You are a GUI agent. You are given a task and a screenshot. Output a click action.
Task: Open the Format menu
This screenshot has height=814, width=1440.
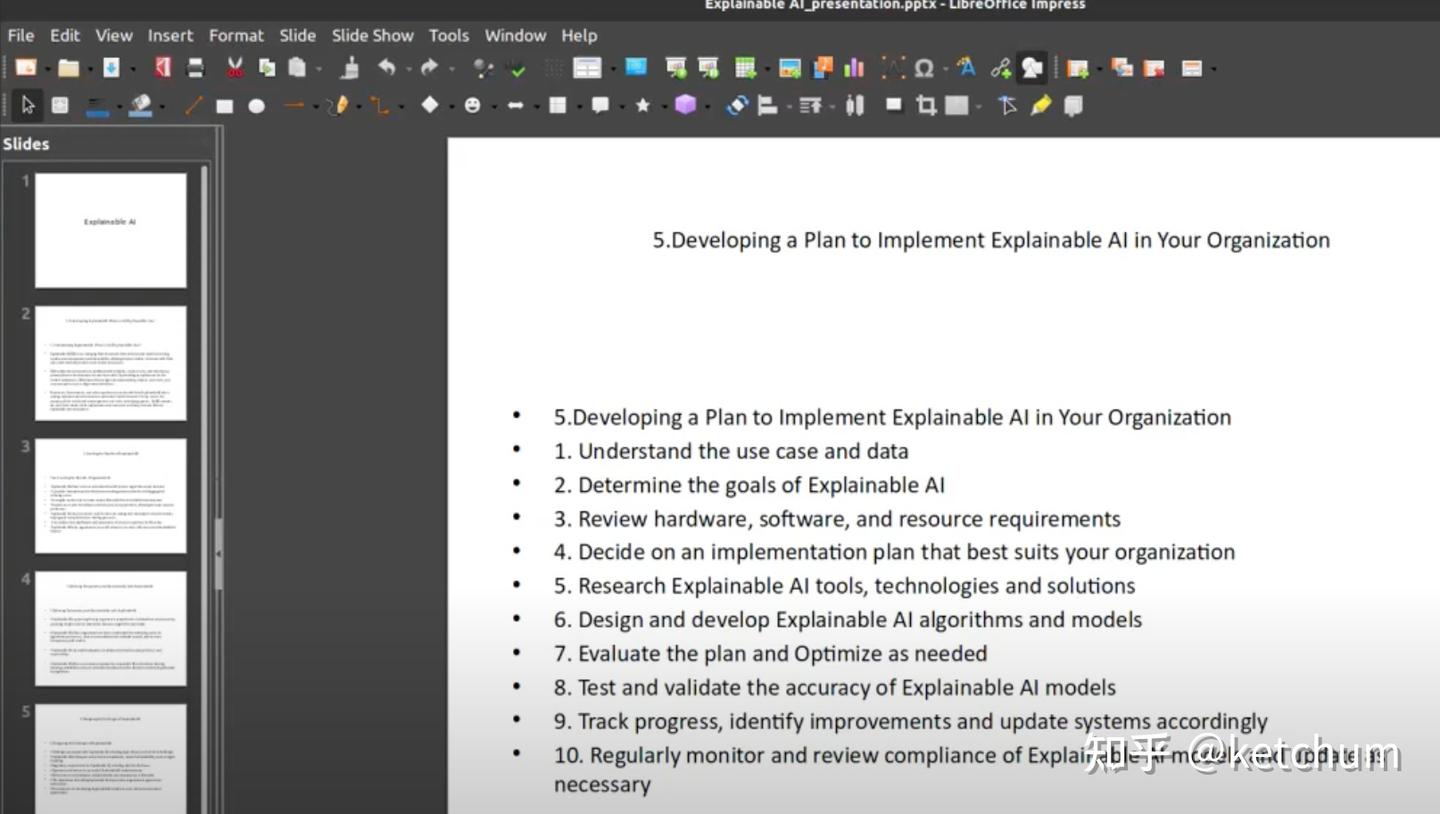pyautogui.click(x=236, y=35)
